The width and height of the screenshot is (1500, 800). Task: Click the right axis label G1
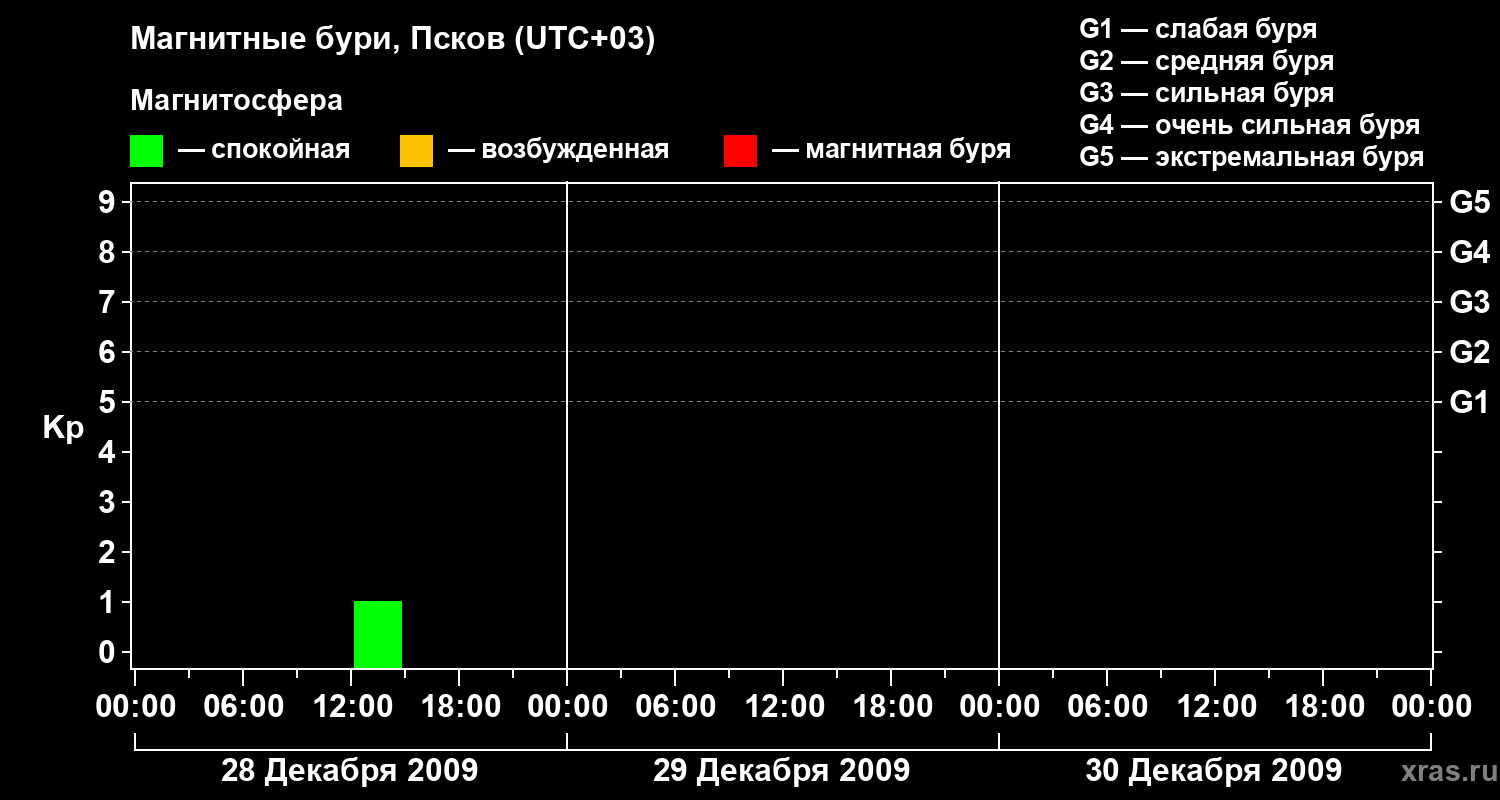(1469, 402)
